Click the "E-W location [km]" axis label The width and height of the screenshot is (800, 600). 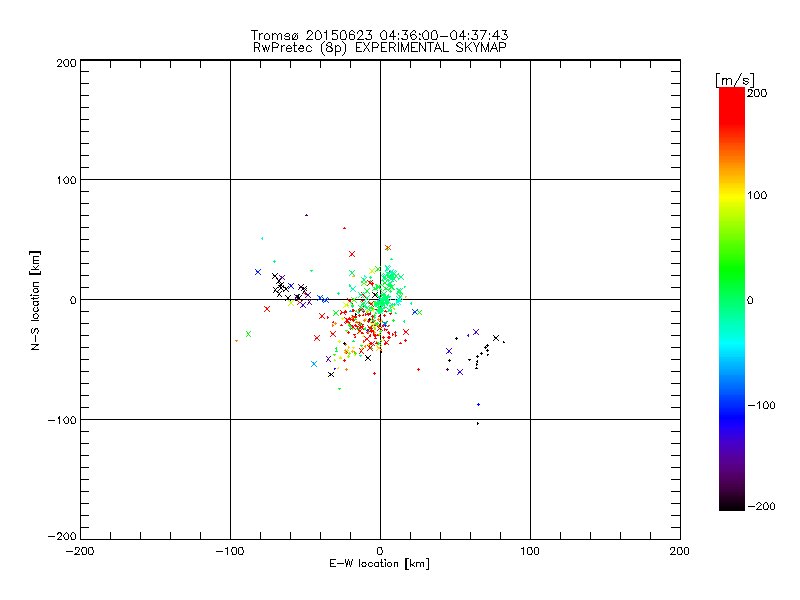(379, 564)
